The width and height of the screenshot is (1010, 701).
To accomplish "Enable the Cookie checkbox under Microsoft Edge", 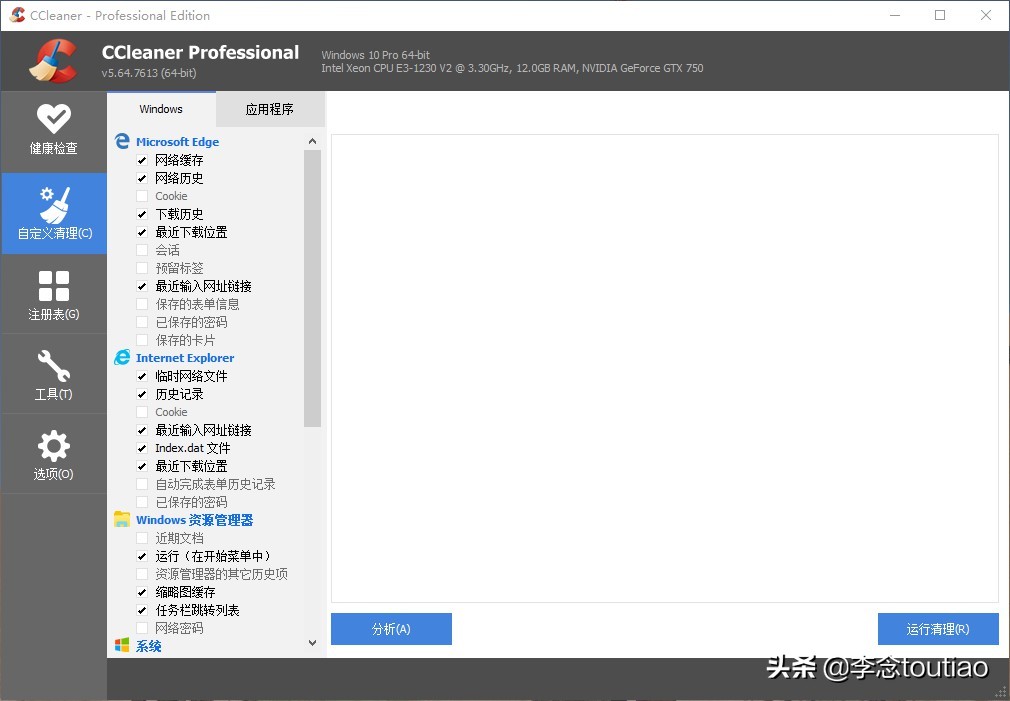I will (142, 196).
